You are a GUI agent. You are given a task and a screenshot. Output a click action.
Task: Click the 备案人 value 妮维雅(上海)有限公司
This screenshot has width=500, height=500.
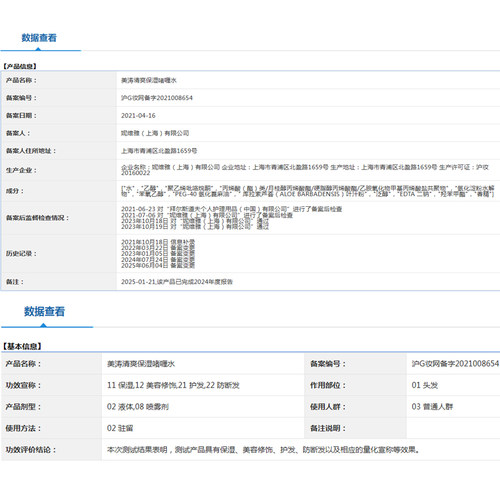click(x=155, y=133)
